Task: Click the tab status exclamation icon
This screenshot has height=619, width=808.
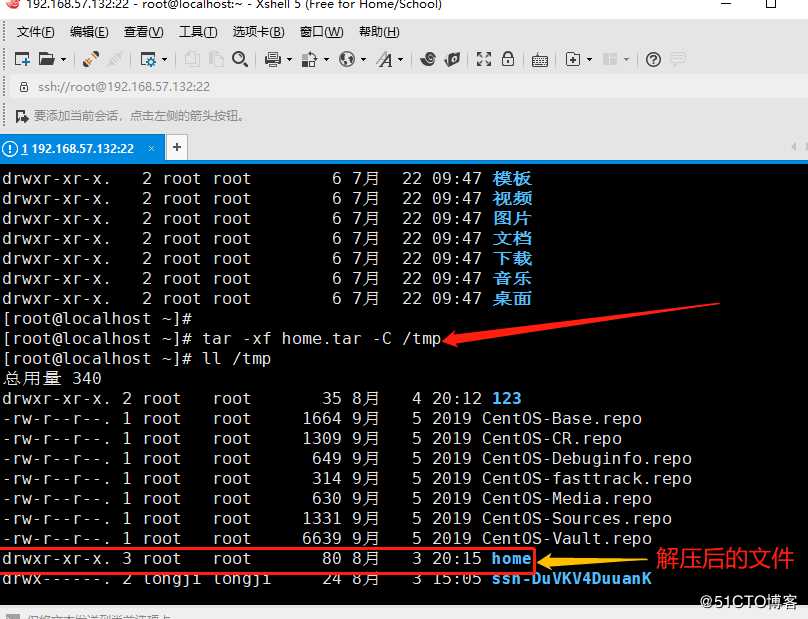Action: pos(10,149)
